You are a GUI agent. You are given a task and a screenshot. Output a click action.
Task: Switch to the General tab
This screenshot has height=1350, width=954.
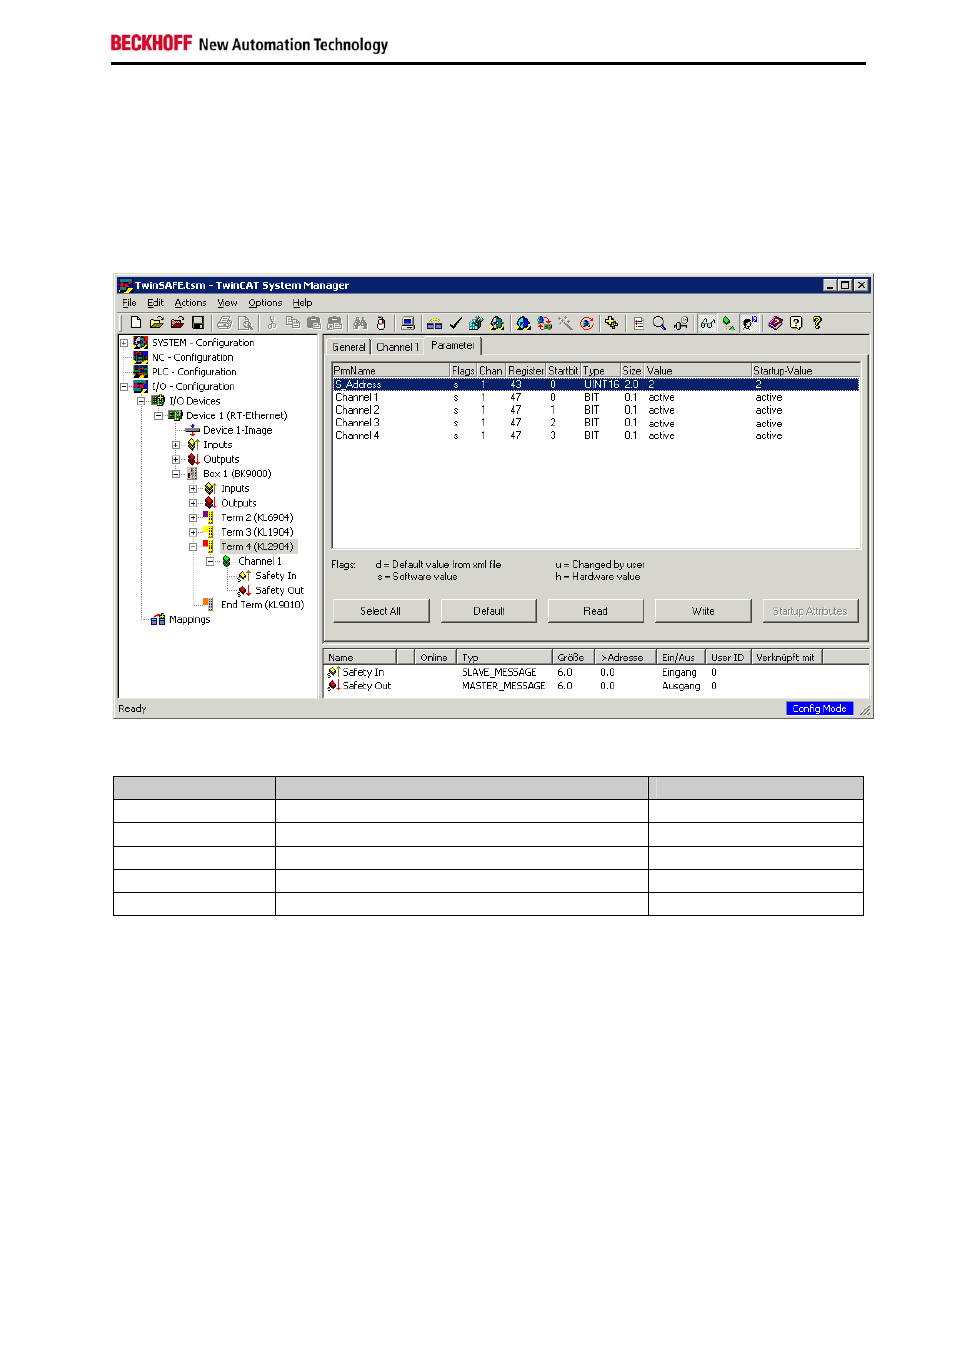coord(349,347)
